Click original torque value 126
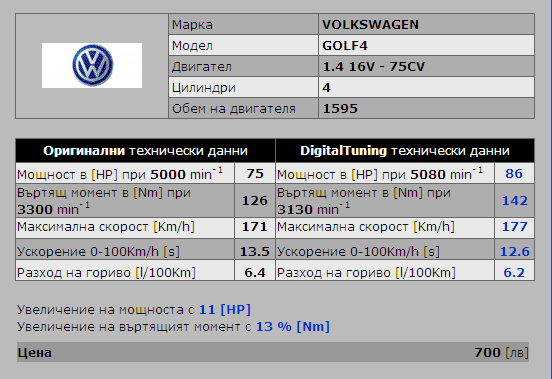Viewport: 552px width, 379px height. pyautogui.click(x=255, y=201)
